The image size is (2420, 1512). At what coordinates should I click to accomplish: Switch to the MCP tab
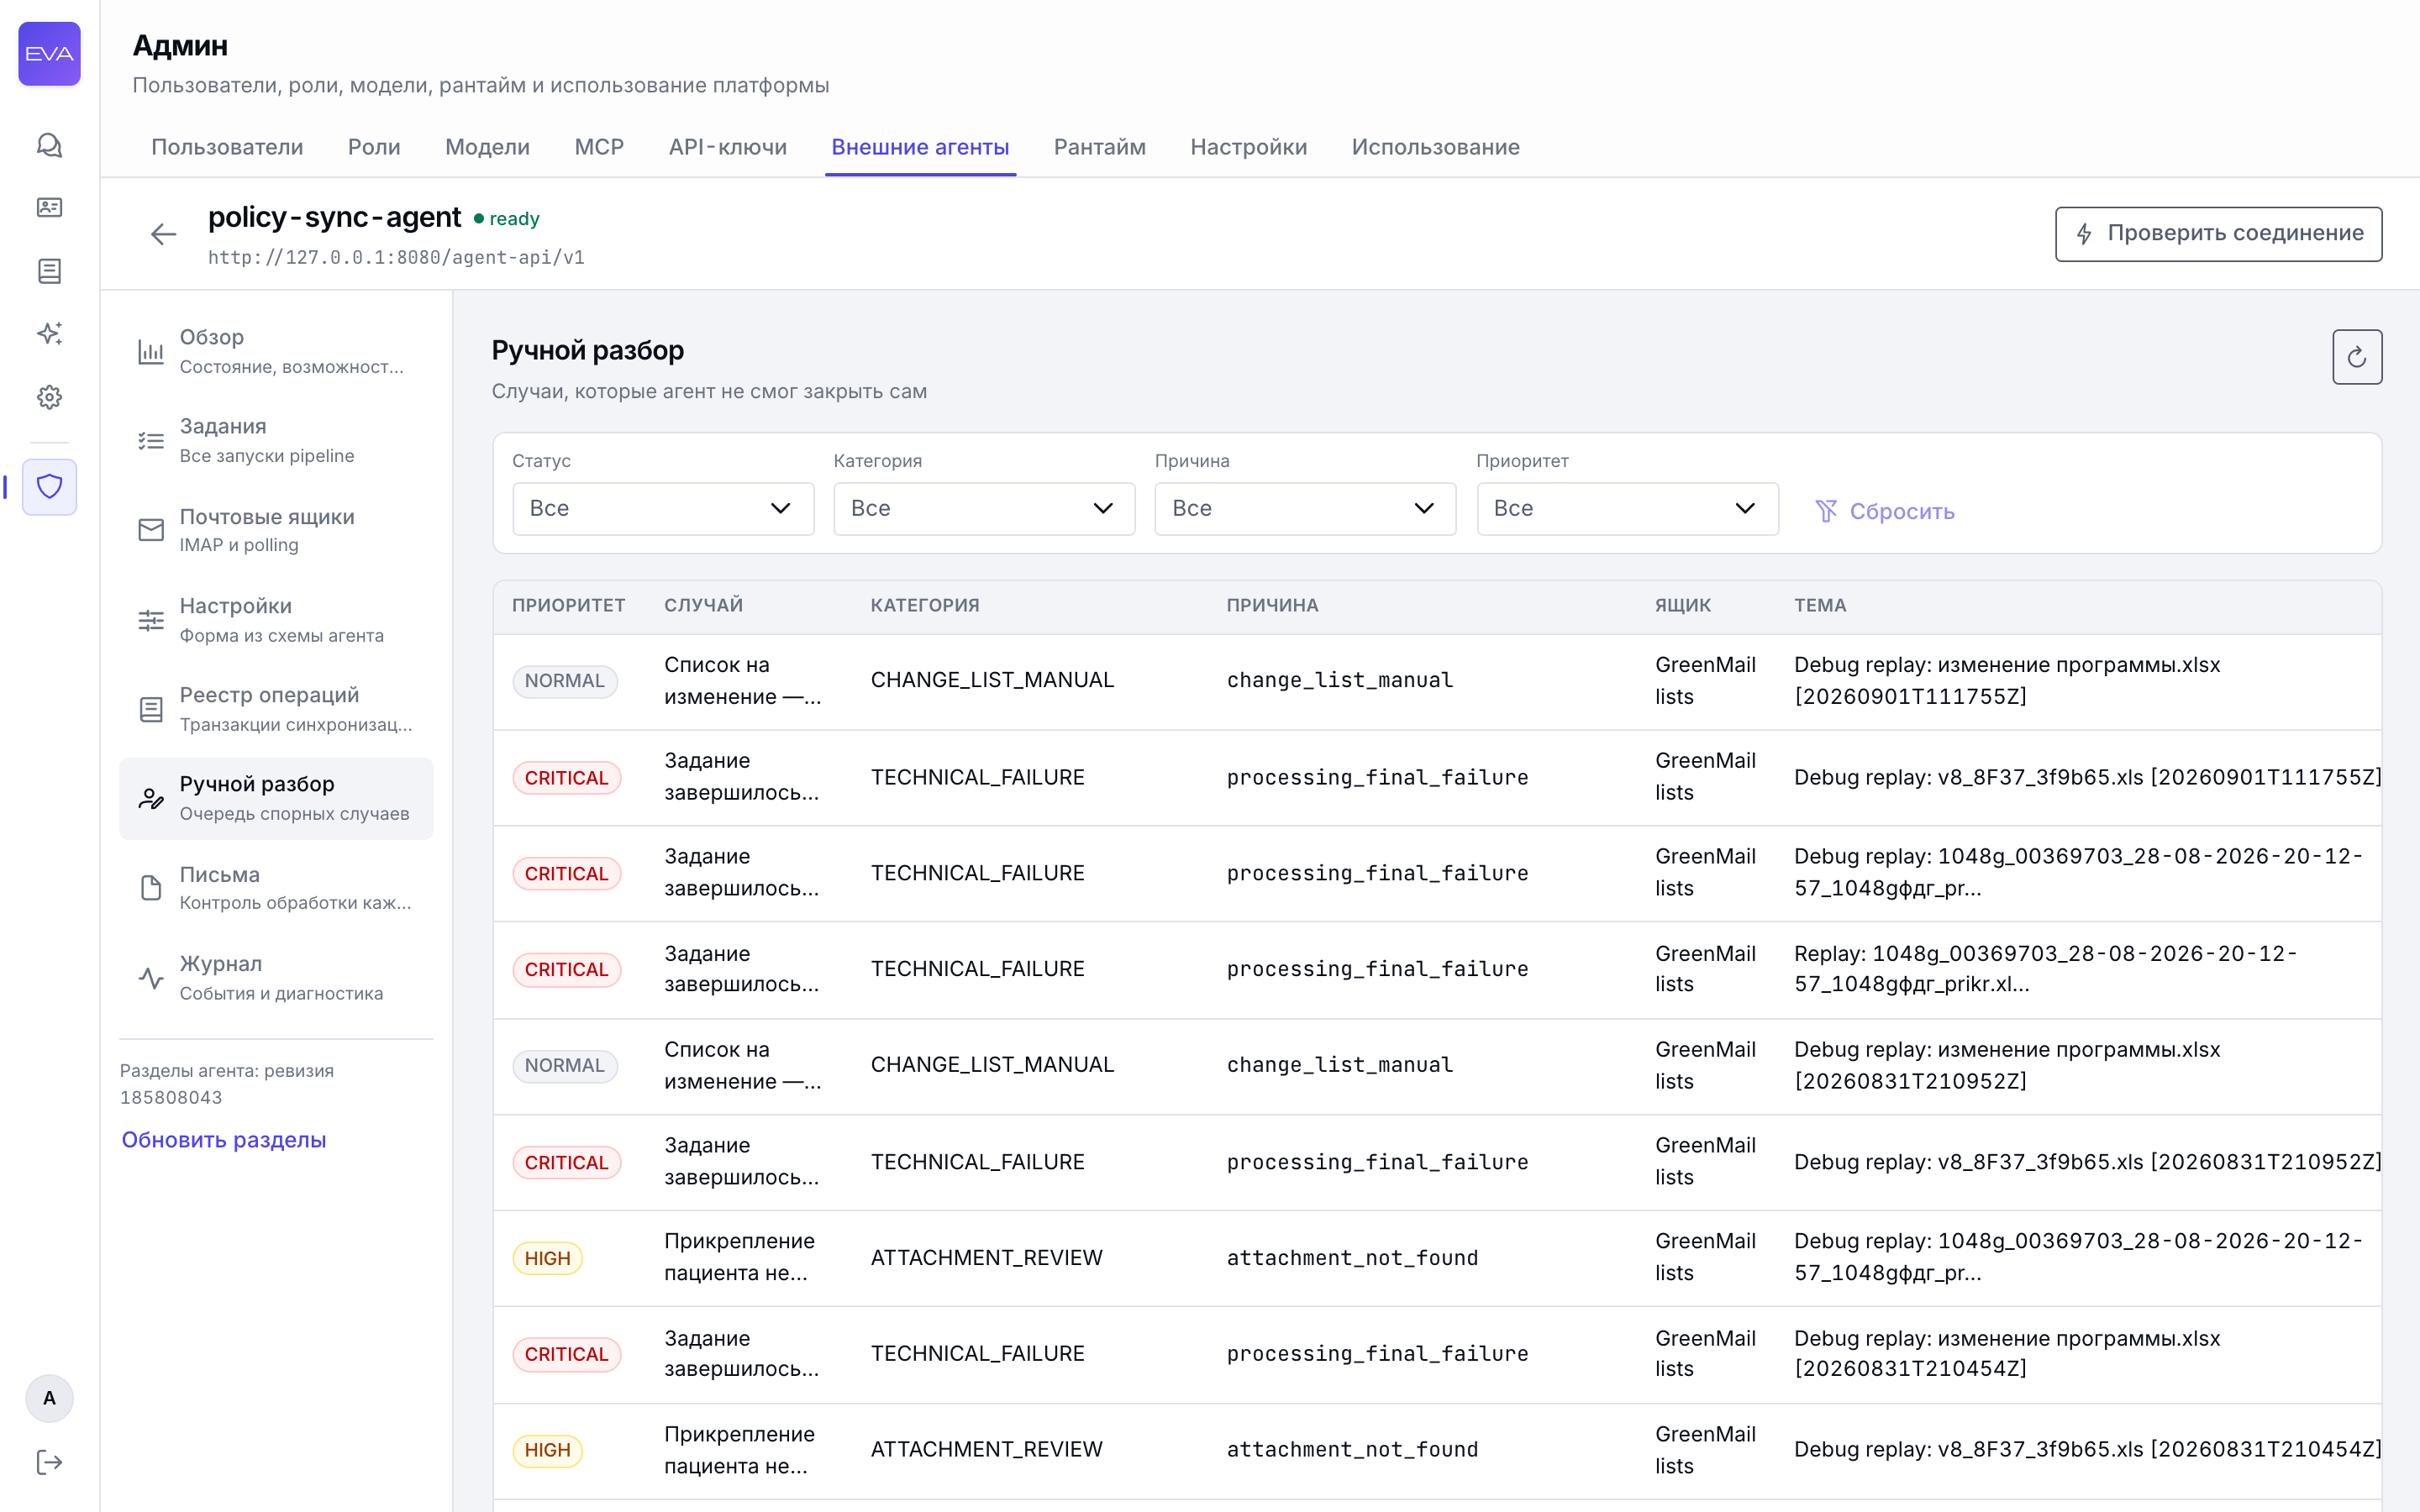tap(599, 147)
